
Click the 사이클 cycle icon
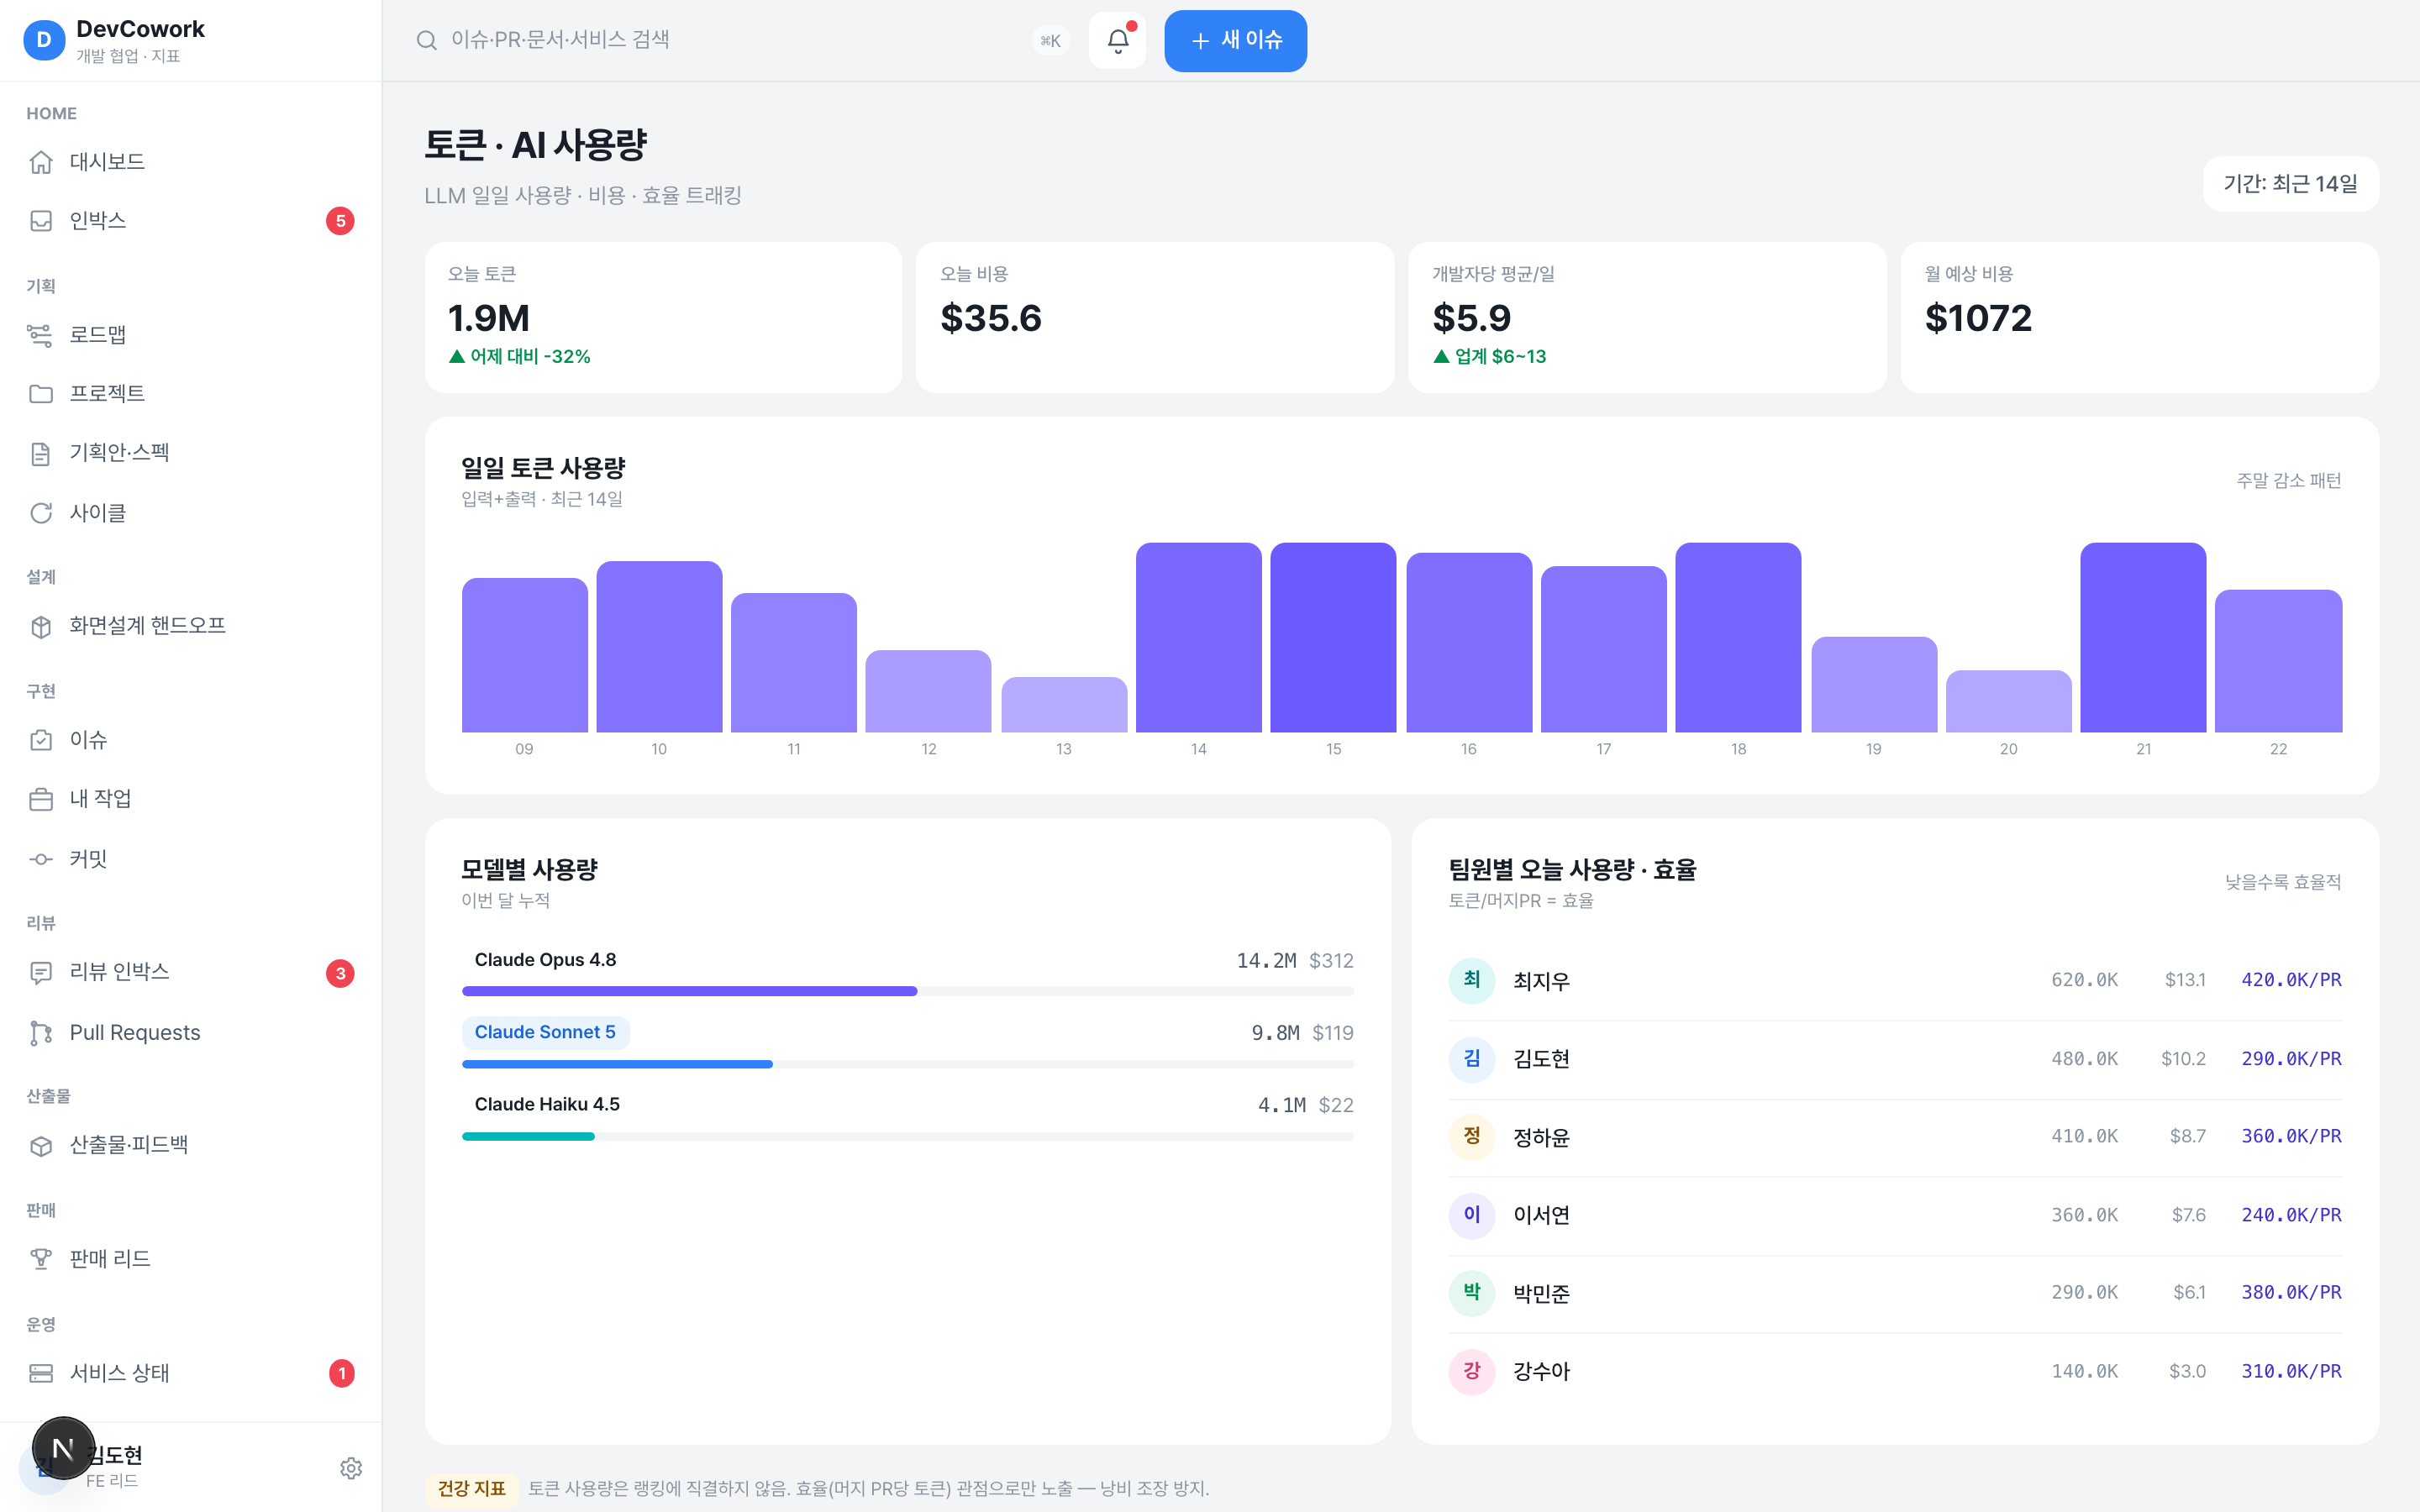(41, 513)
